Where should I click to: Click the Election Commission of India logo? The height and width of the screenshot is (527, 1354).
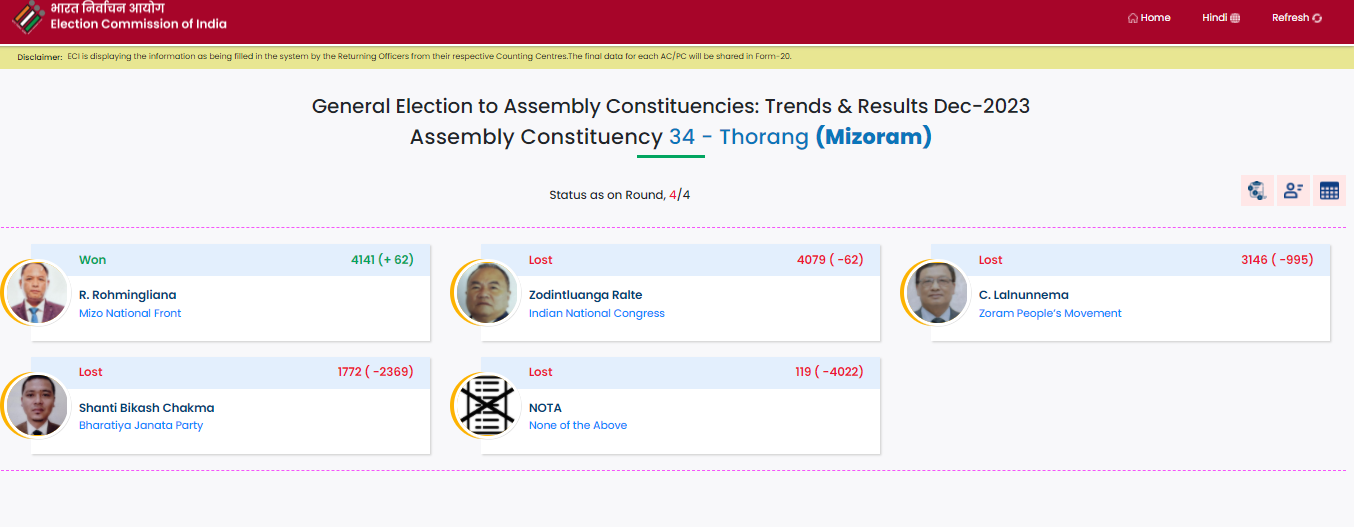28,16
